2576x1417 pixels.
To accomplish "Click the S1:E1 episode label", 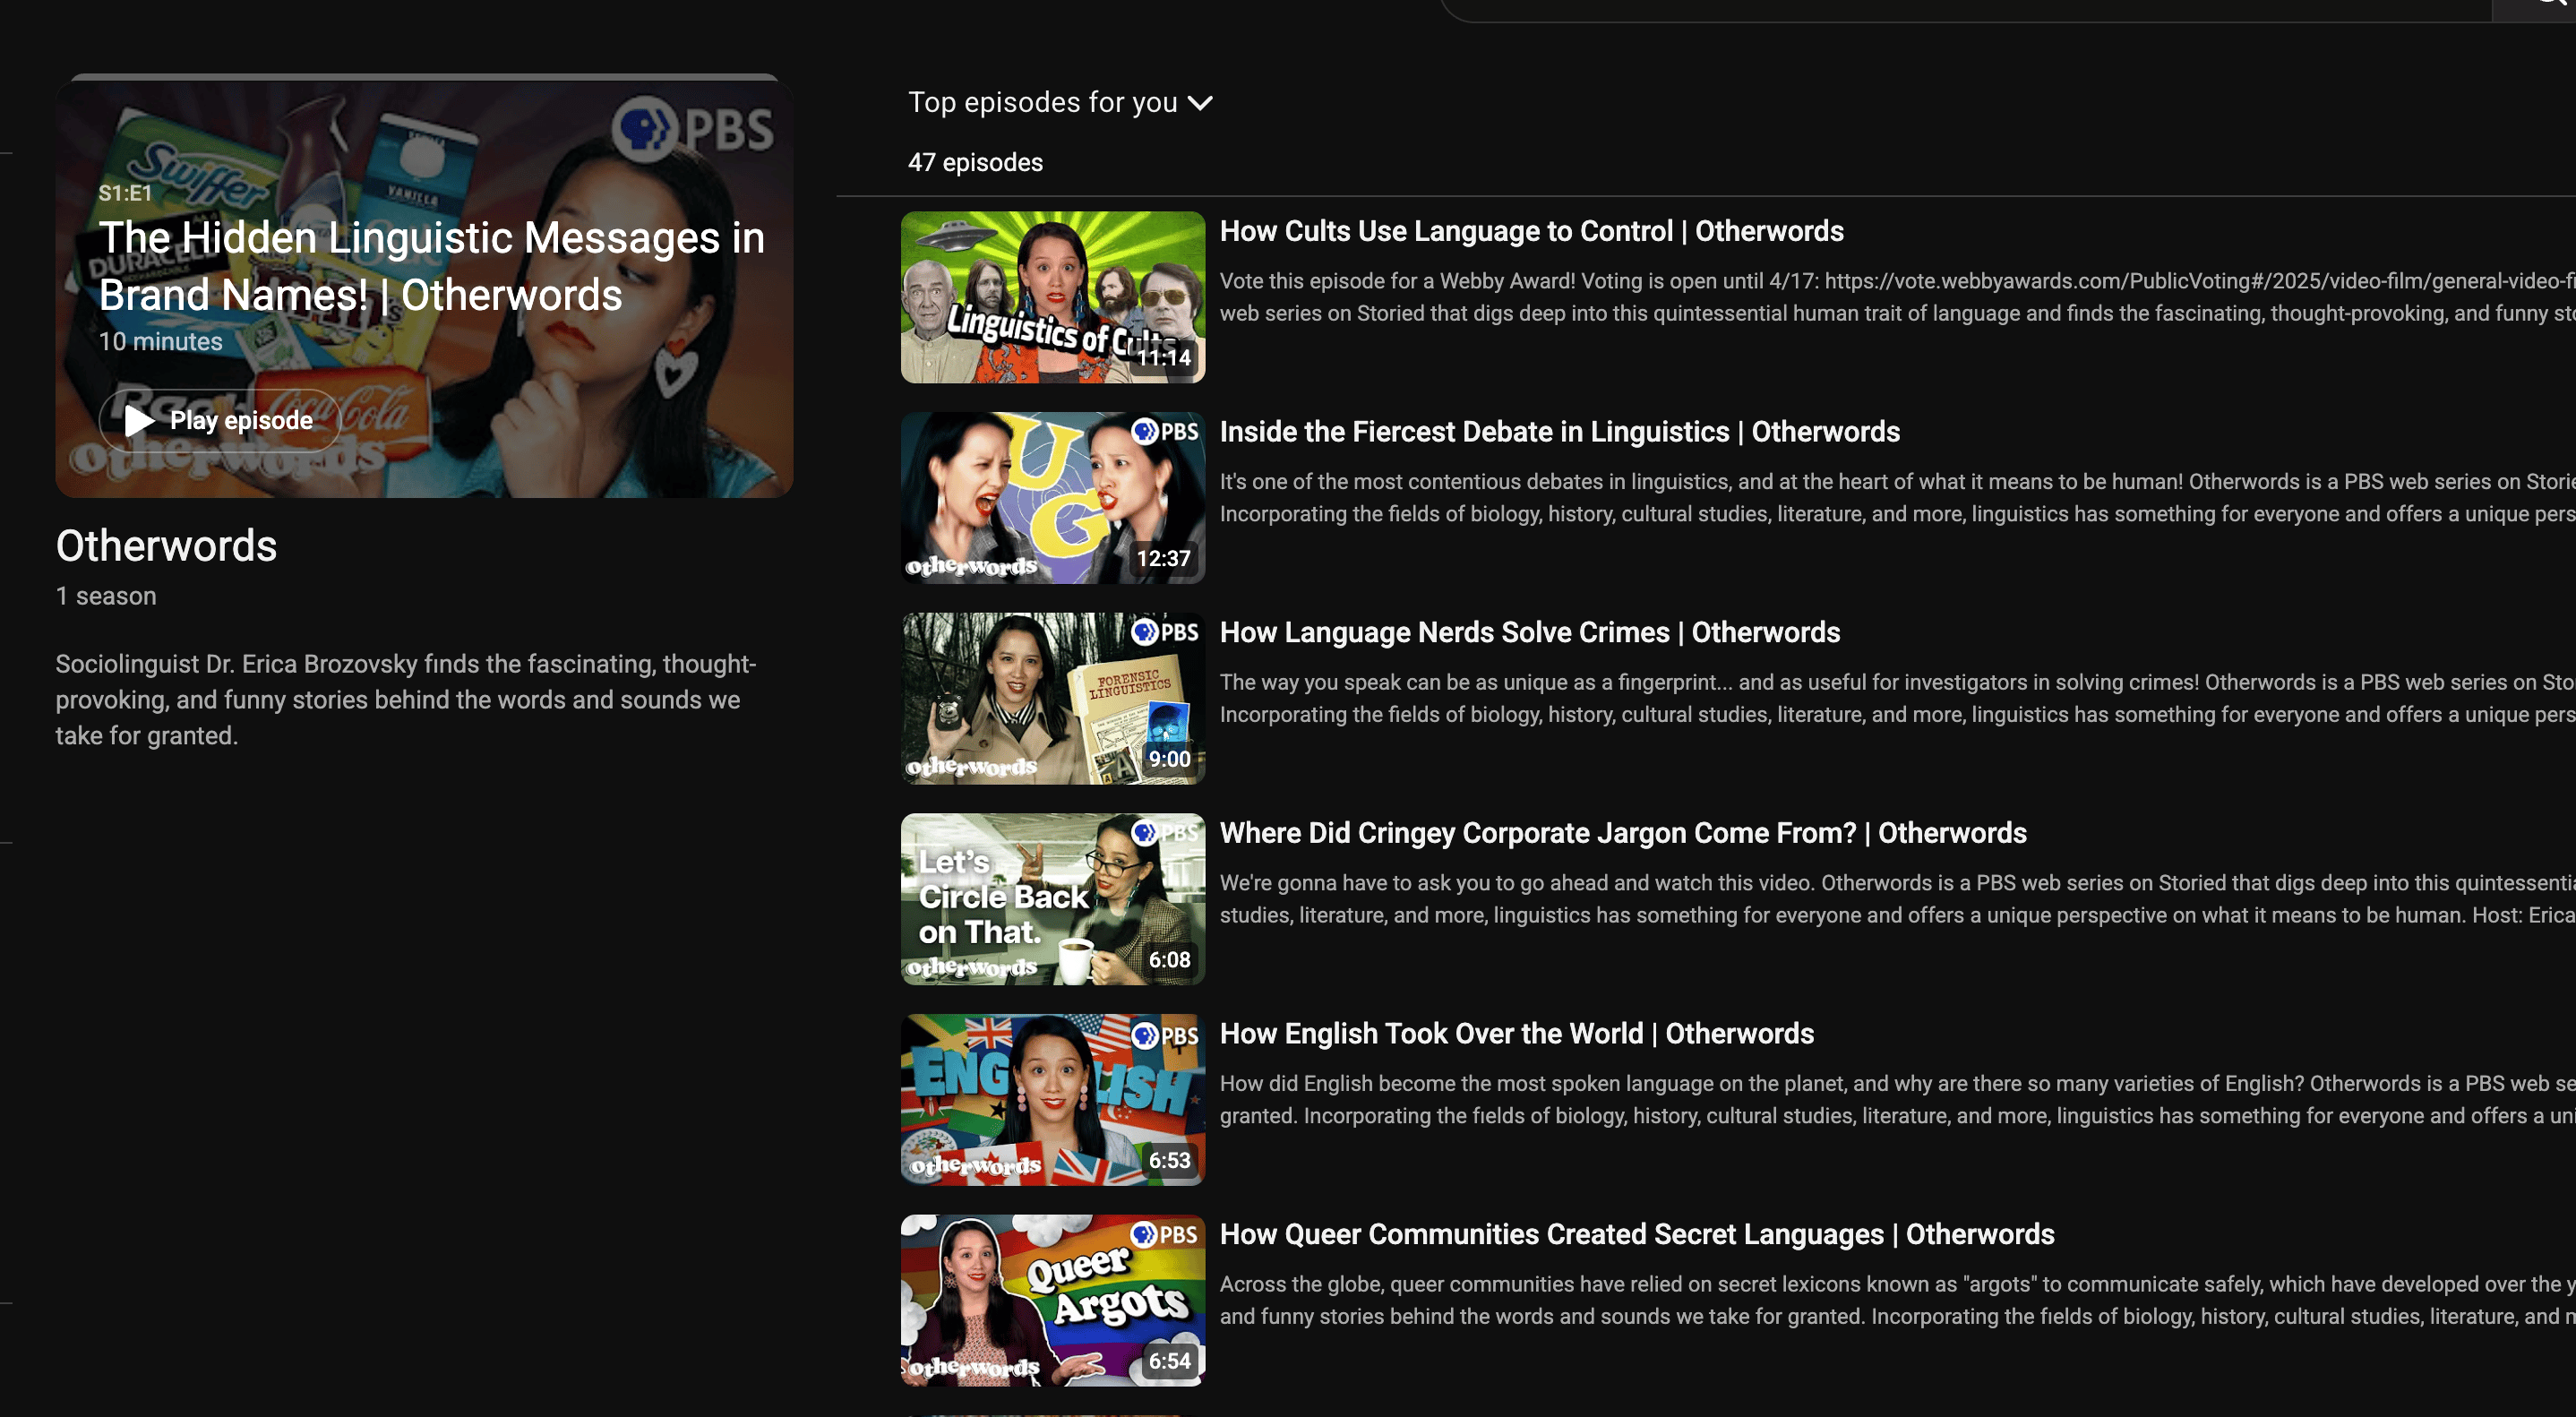I will pyautogui.click(x=125, y=193).
